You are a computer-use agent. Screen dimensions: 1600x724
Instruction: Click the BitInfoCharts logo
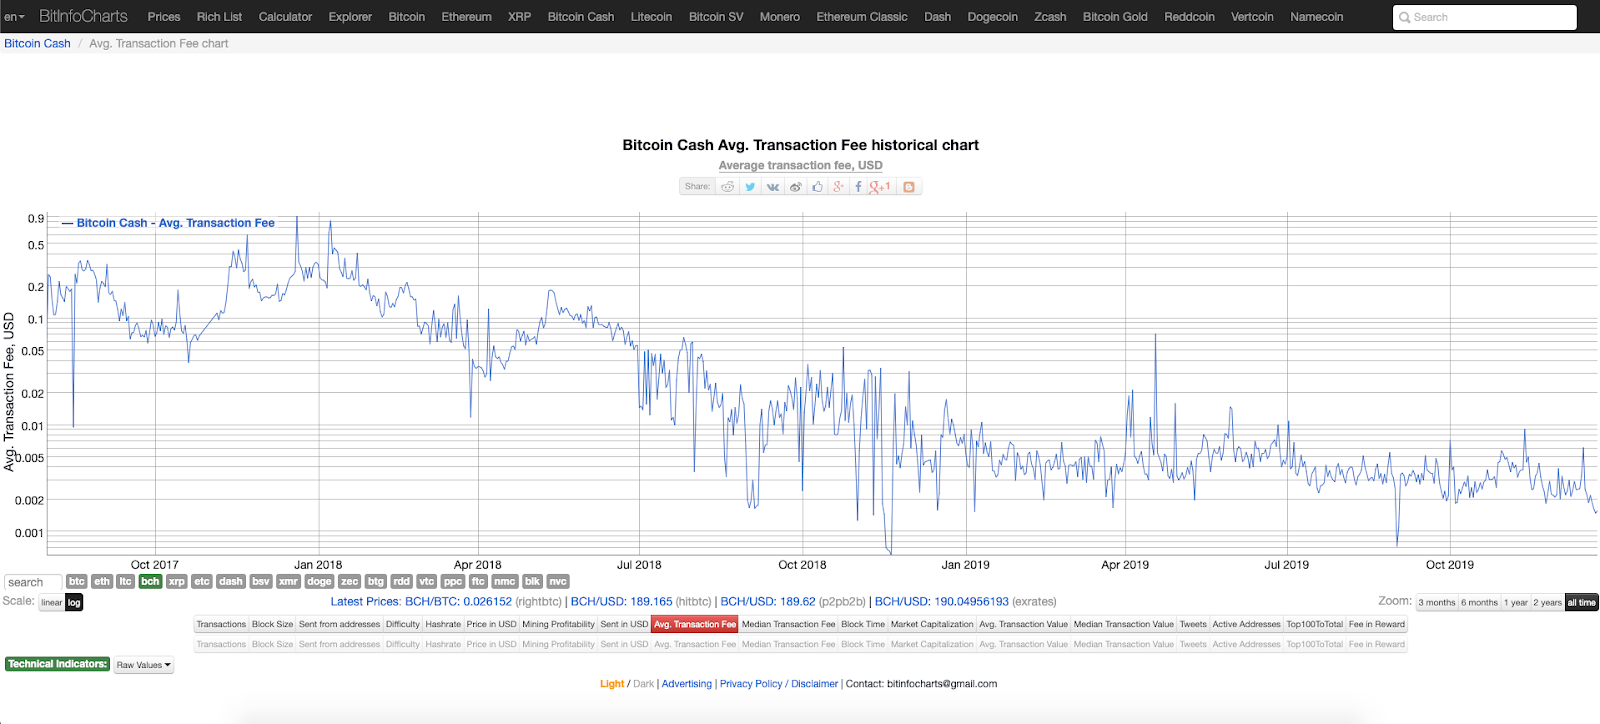click(83, 17)
